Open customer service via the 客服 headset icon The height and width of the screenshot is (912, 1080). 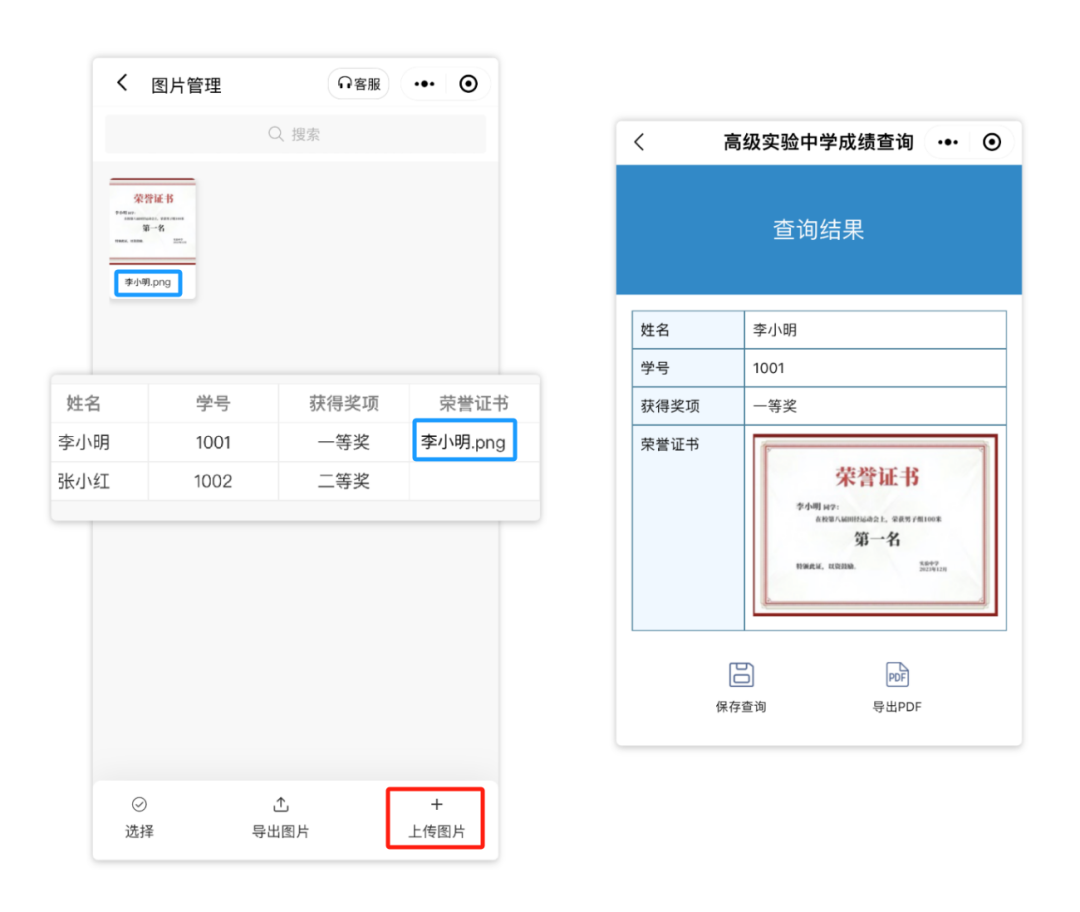358,84
